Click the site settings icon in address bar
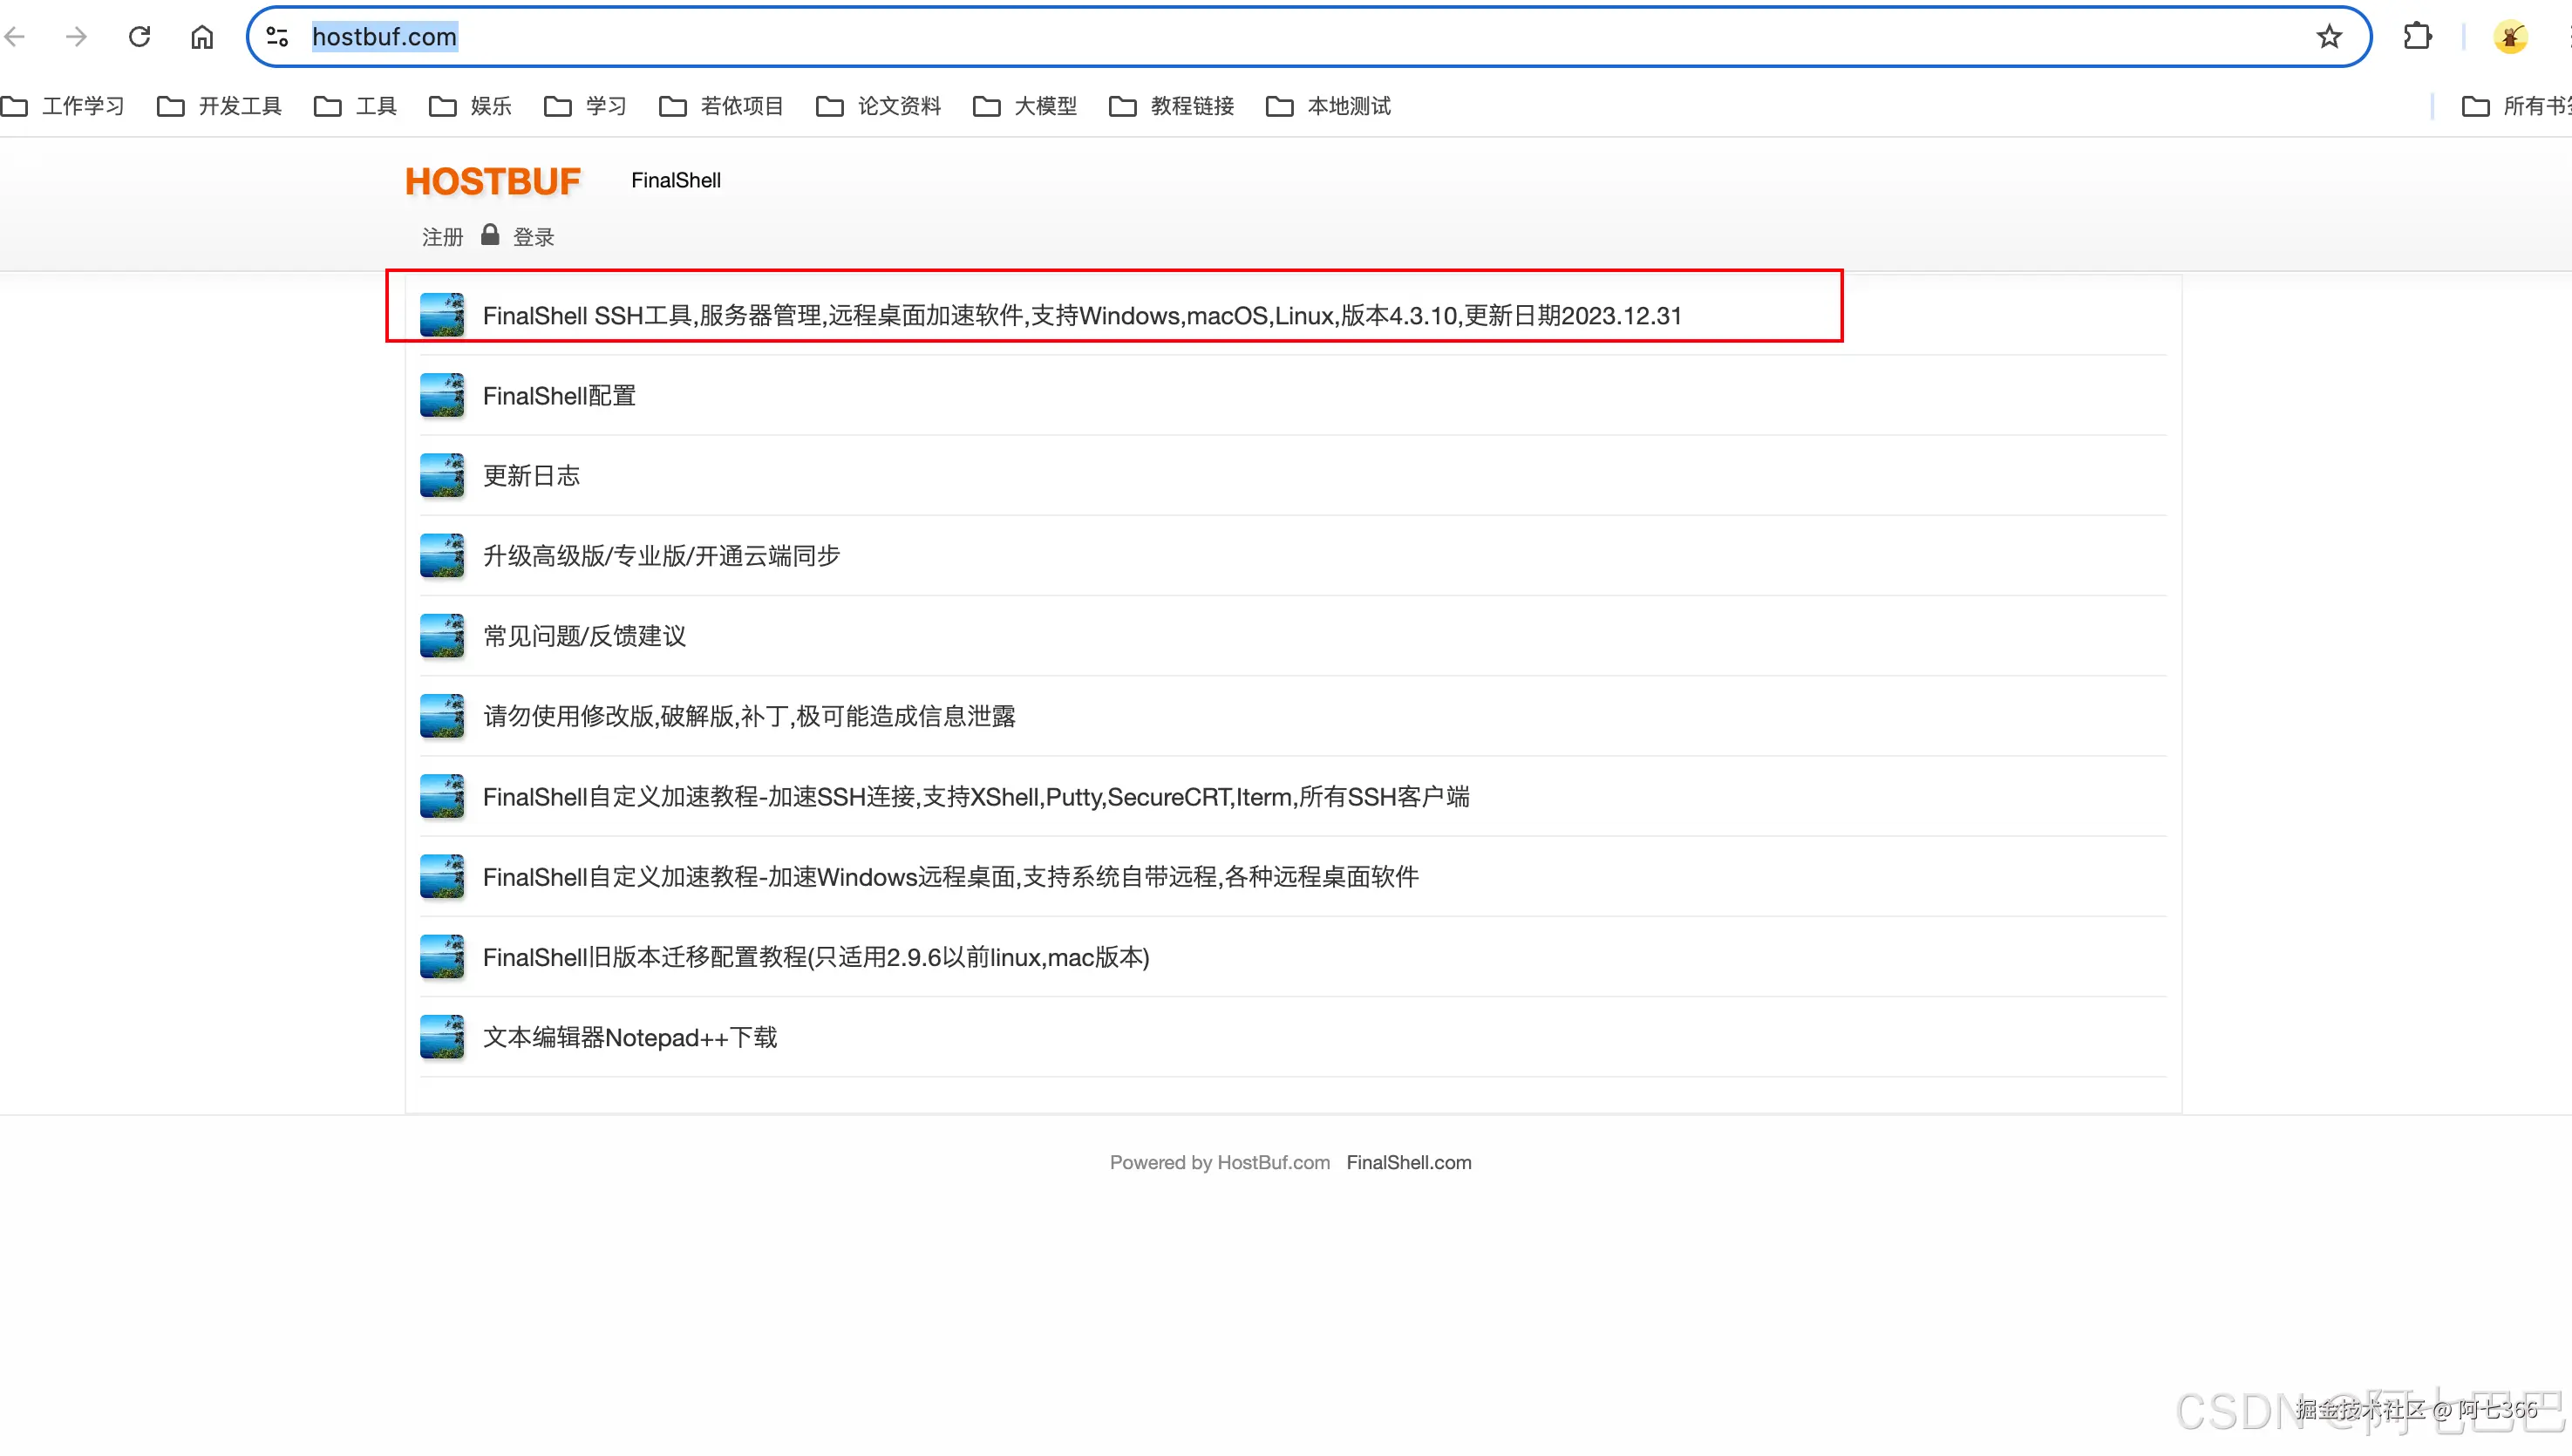The width and height of the screenshot is (2572, 1456). tap(277, 37)
